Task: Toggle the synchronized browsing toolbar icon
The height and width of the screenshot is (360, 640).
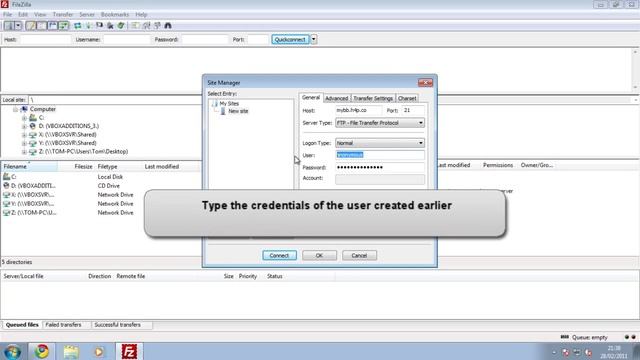Action: [157, 26]
